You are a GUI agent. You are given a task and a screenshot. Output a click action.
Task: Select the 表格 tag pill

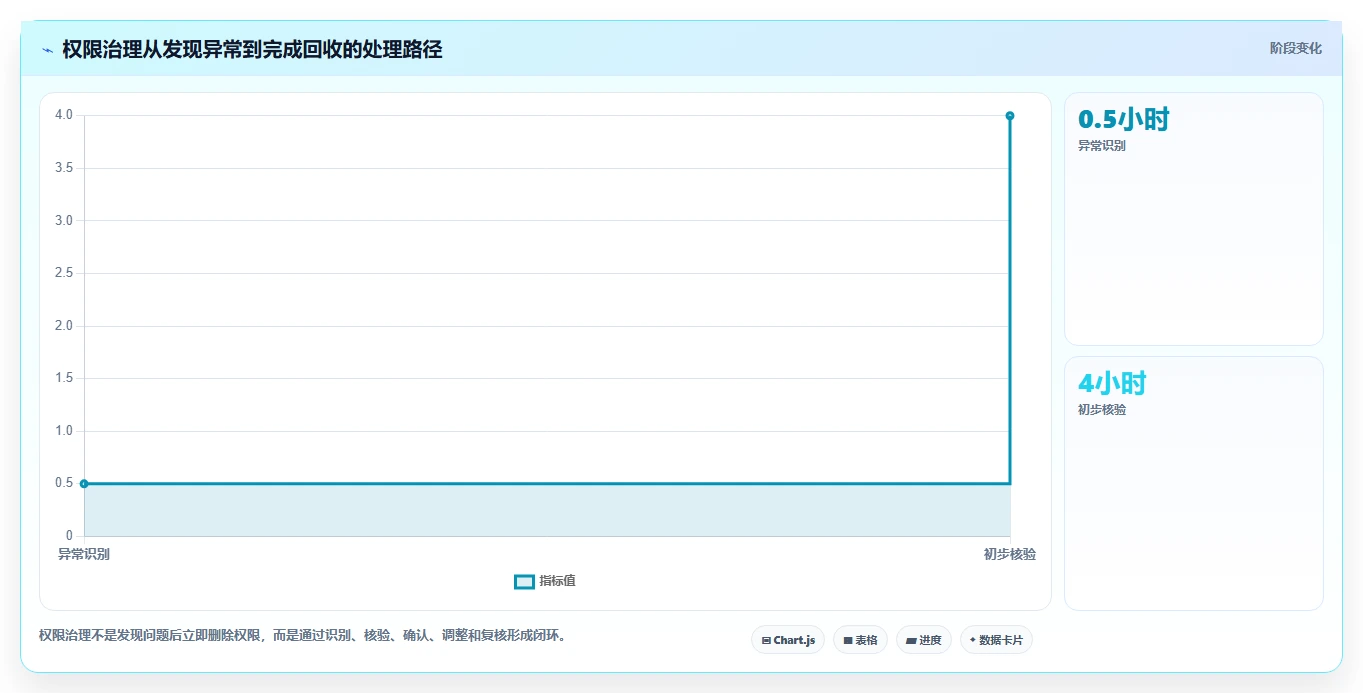(x=860, y=640)
